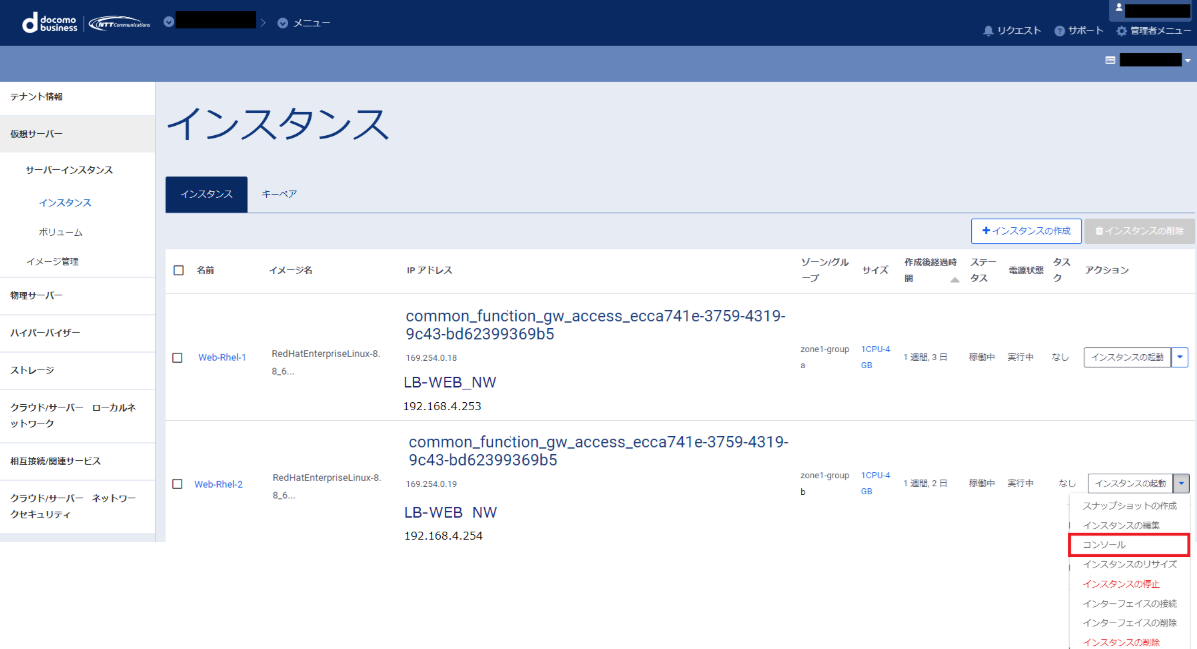Open the region selector dropdown arrow
Image resolution: width=1197 pixels, height=649 pixels.
[x=1188, y=60]
